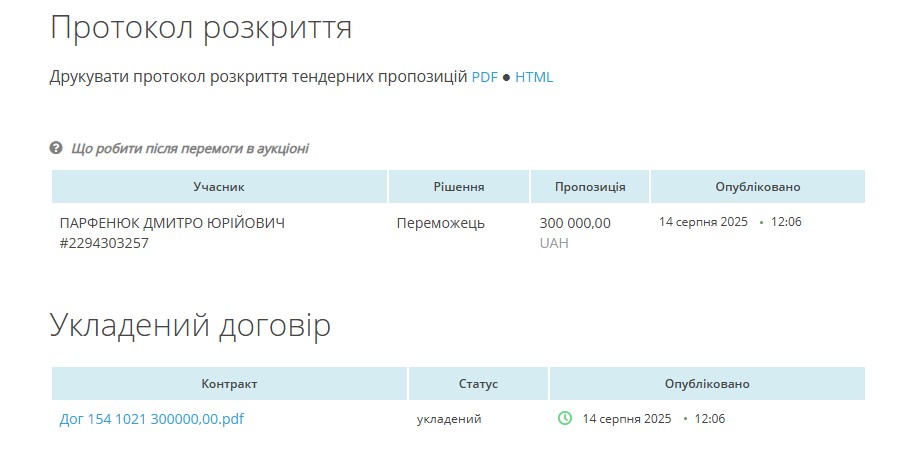The height and width of the screenshot is (474, 908).
Task: Click contract row date 14 серпня 2025
Action: pyautogui.click(x=627, y=418)
